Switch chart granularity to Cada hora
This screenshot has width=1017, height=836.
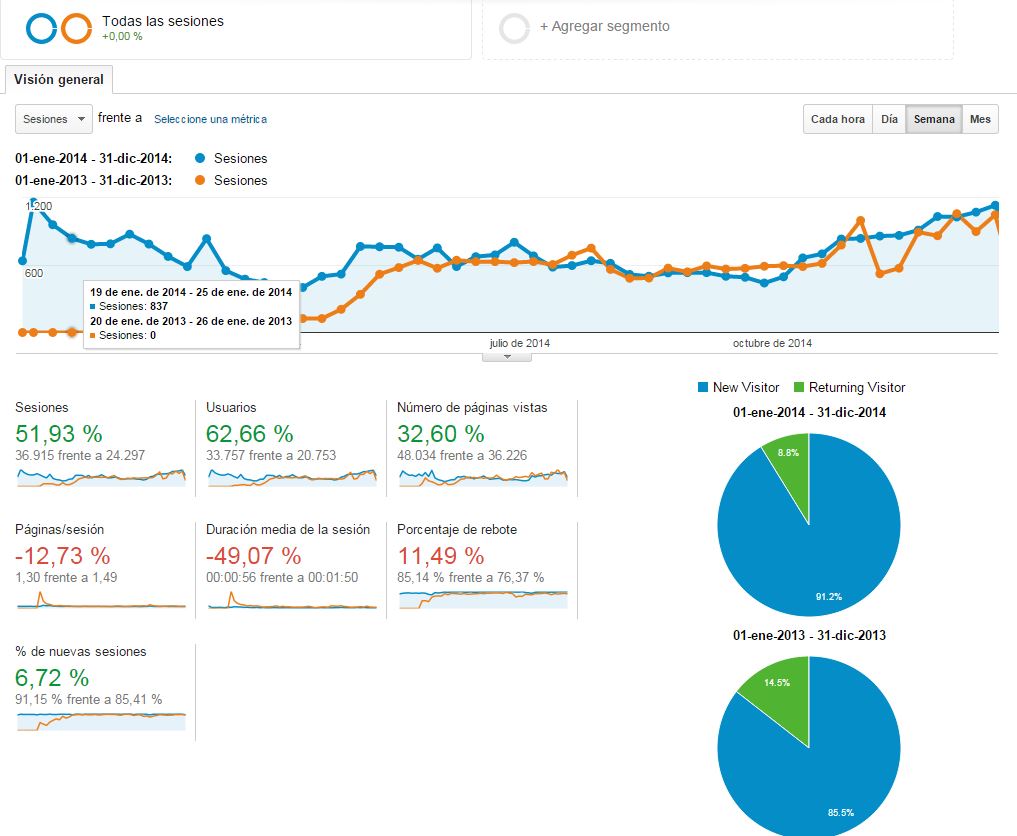(837, 119)
